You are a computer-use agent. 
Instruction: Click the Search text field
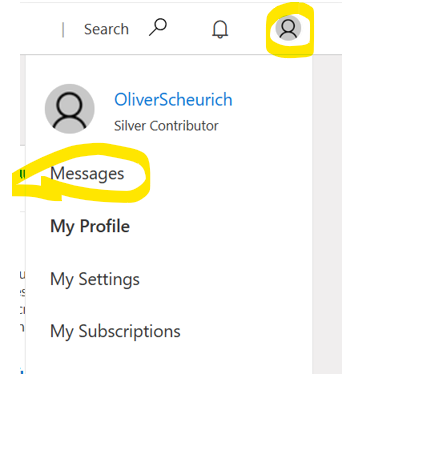coord(106,29)
